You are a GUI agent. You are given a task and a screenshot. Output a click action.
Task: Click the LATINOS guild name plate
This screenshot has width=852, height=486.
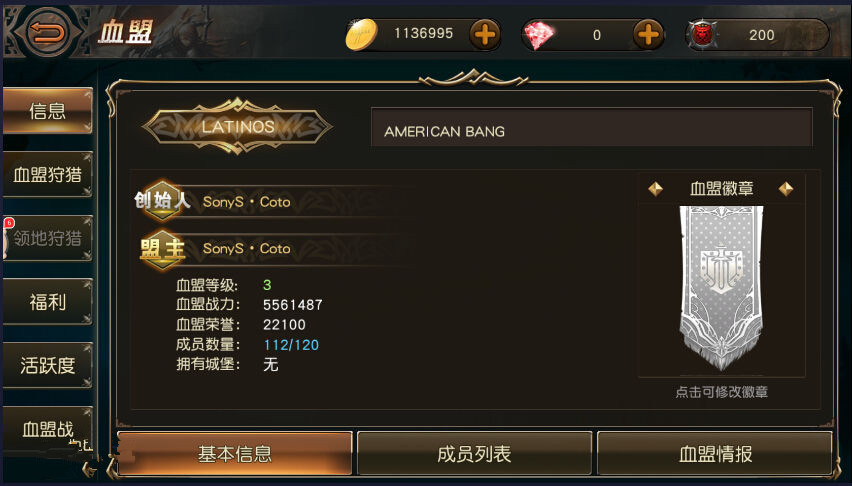coord(237,127)
